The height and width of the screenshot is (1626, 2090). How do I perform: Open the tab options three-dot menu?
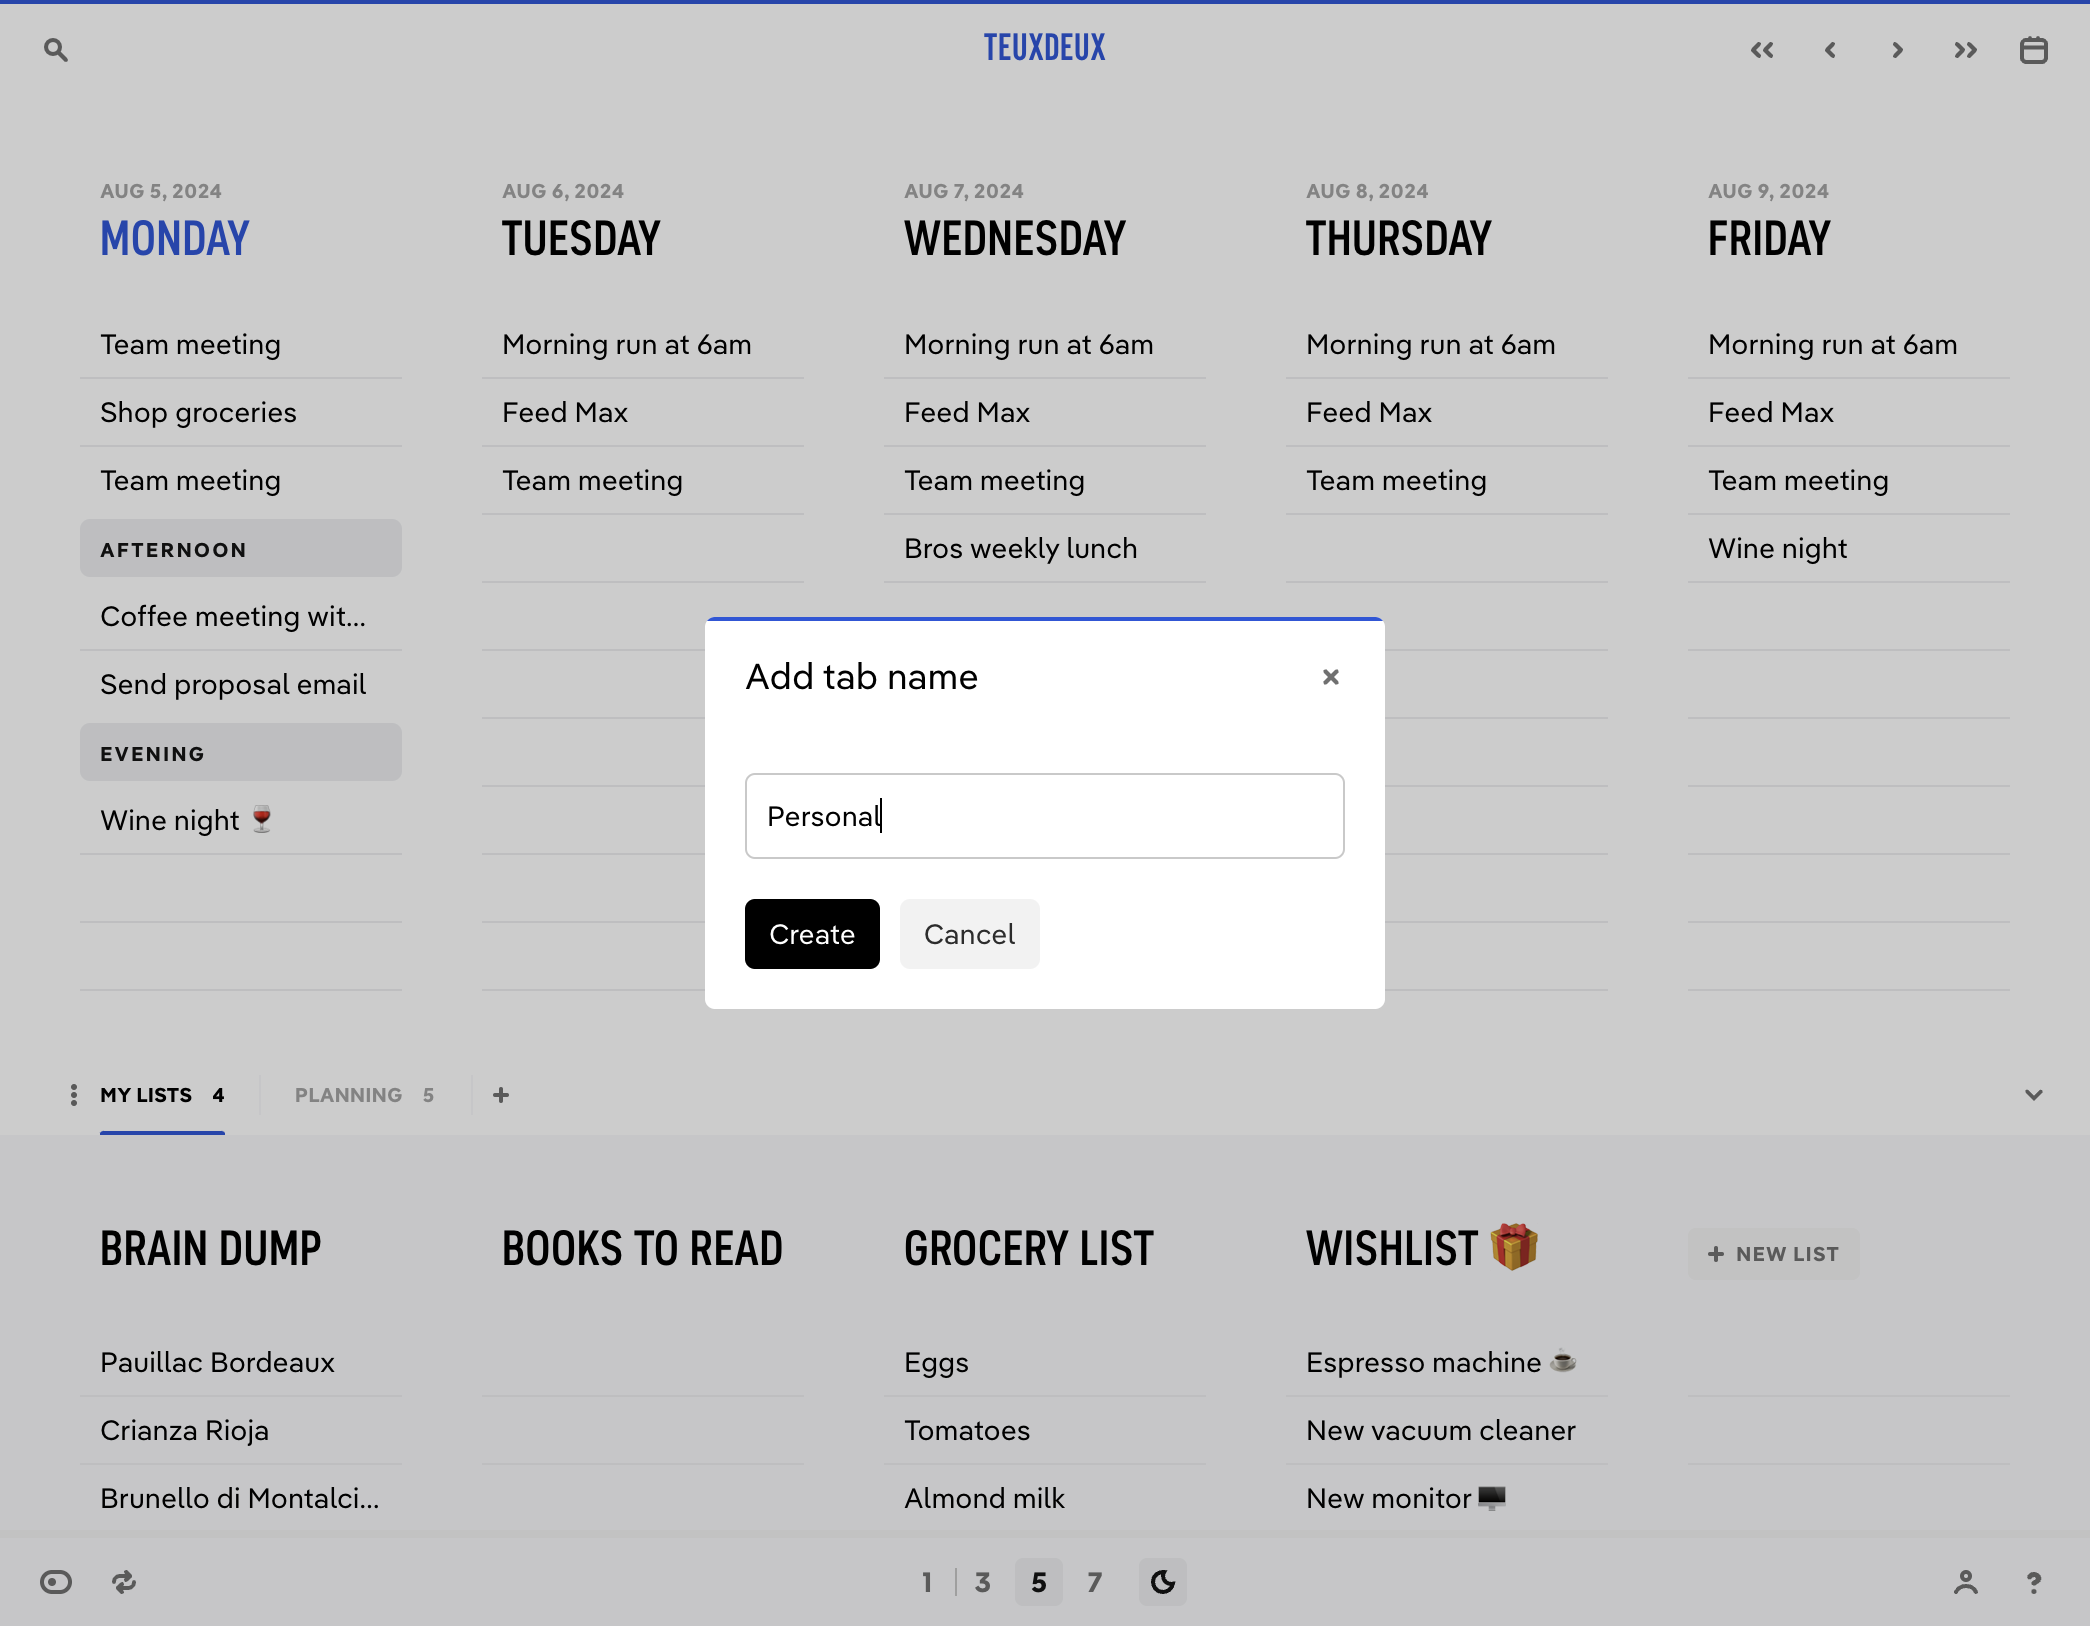pos(73,1095)
